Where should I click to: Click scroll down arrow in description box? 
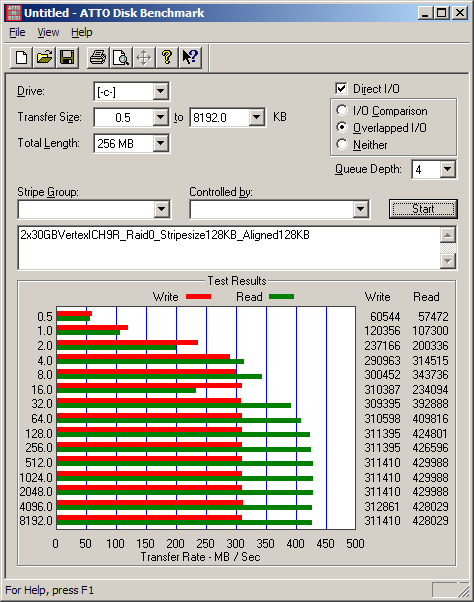click(448, 261)
